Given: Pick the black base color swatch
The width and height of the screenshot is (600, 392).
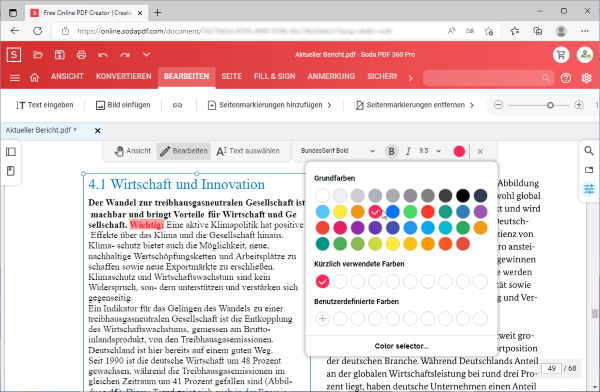Looking at the screenshot, I should tap(463, 196).
